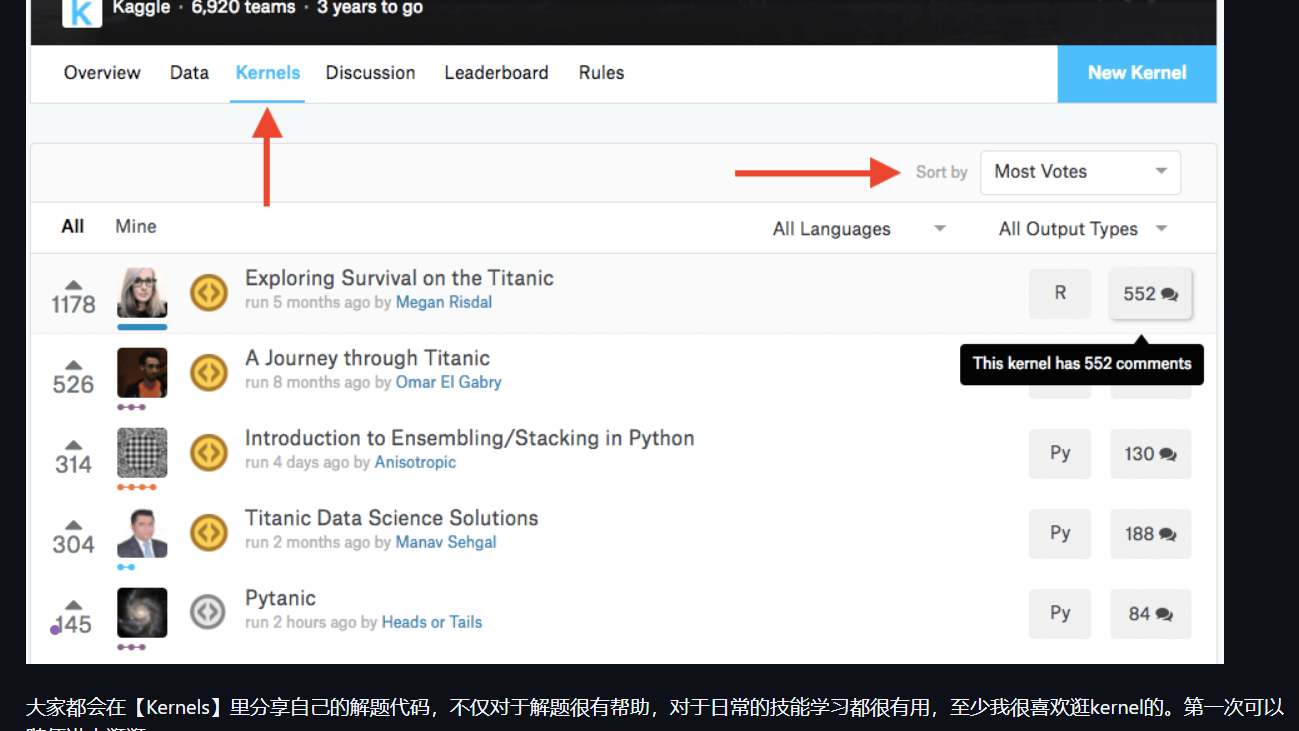Viewport: 1299px width, 731px height.
Task: Visit Heads or Tails profile link
Action: click(432, 622)
